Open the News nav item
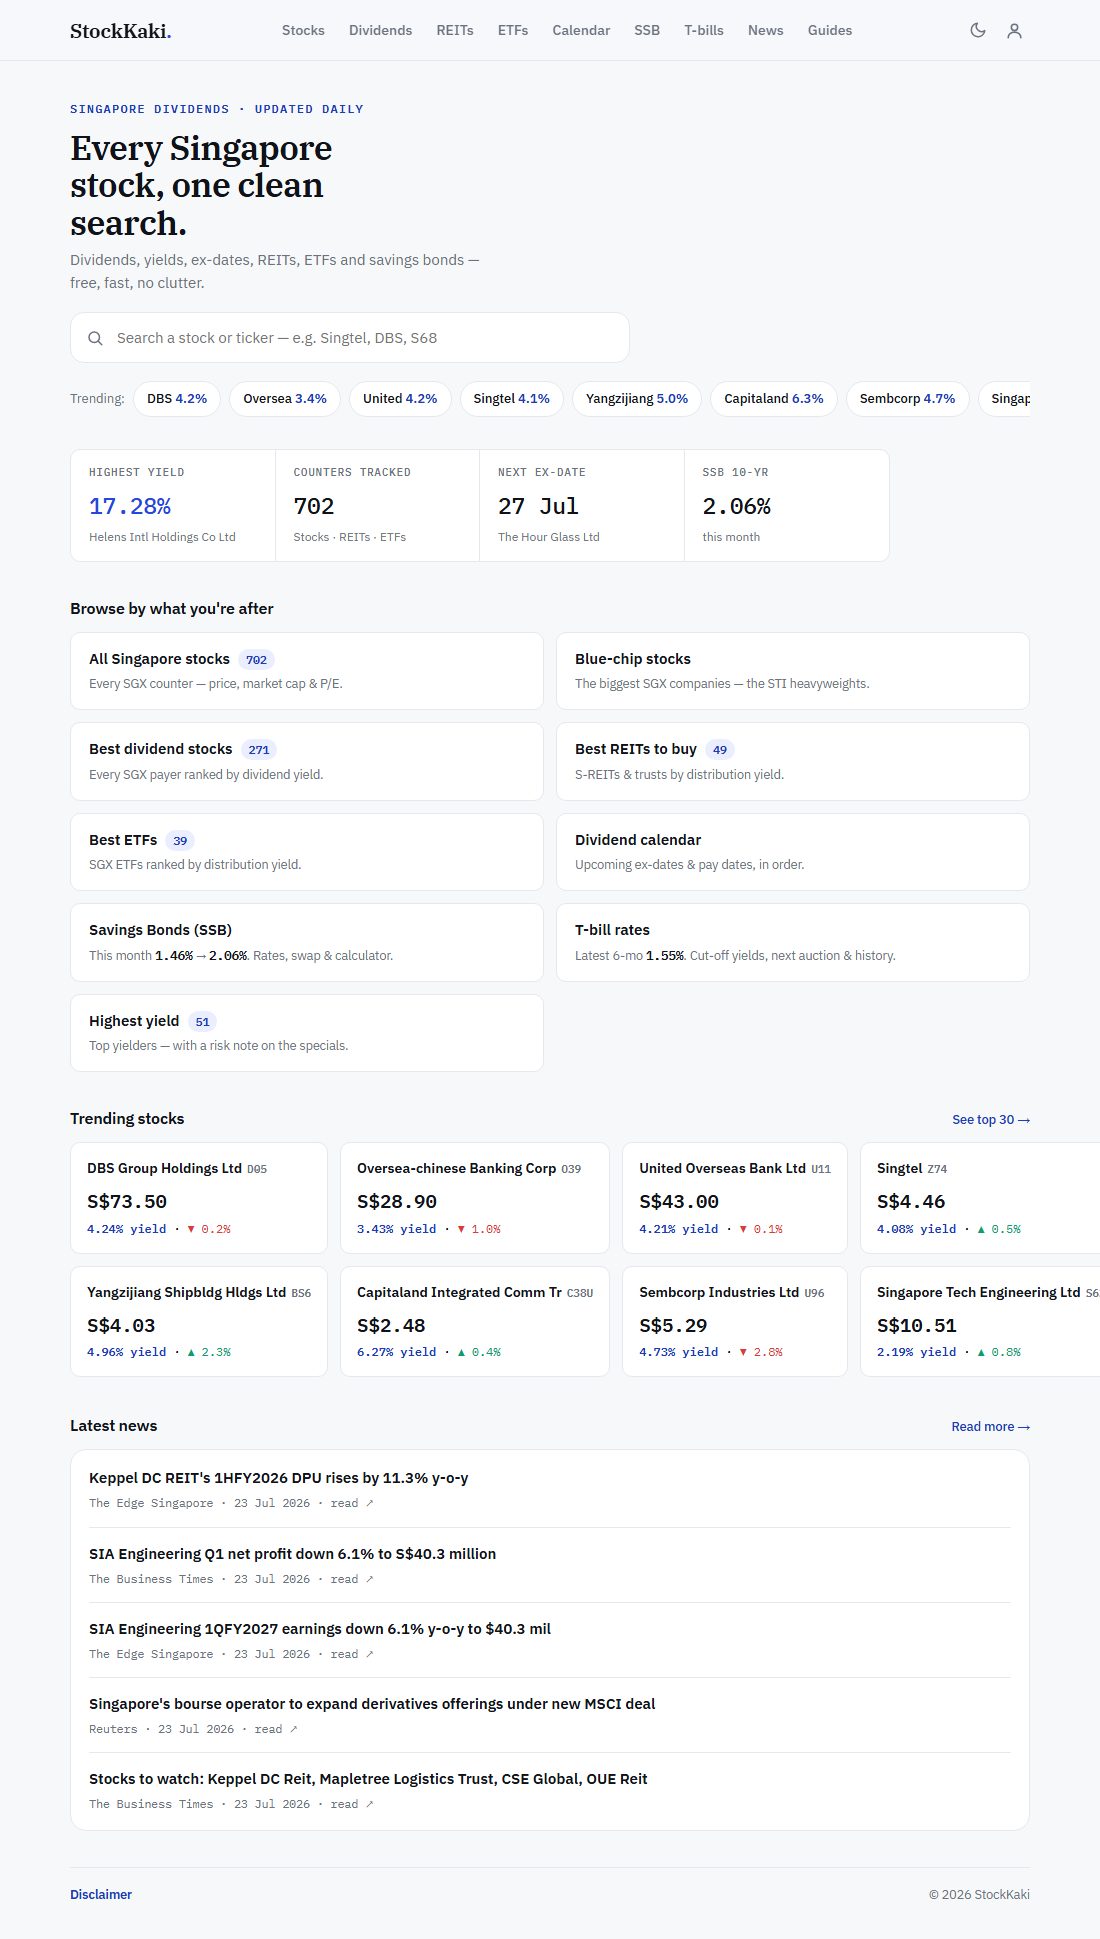 [766, 30]
